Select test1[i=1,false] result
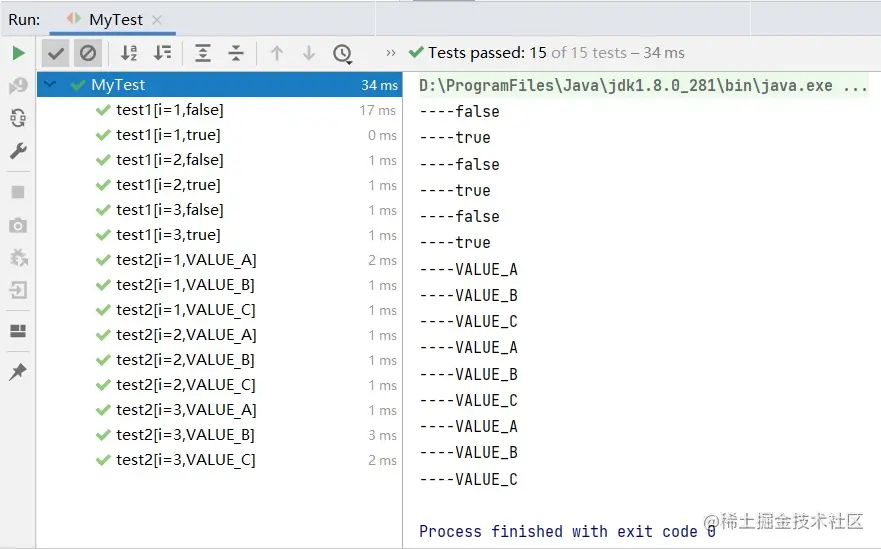Image resolution: width=881 pixels, height=549 pixels. tap(219, 110)
